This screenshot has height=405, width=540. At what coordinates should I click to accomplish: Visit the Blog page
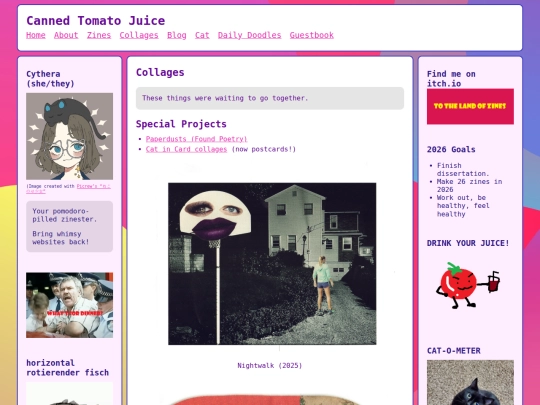coord(177,35)
